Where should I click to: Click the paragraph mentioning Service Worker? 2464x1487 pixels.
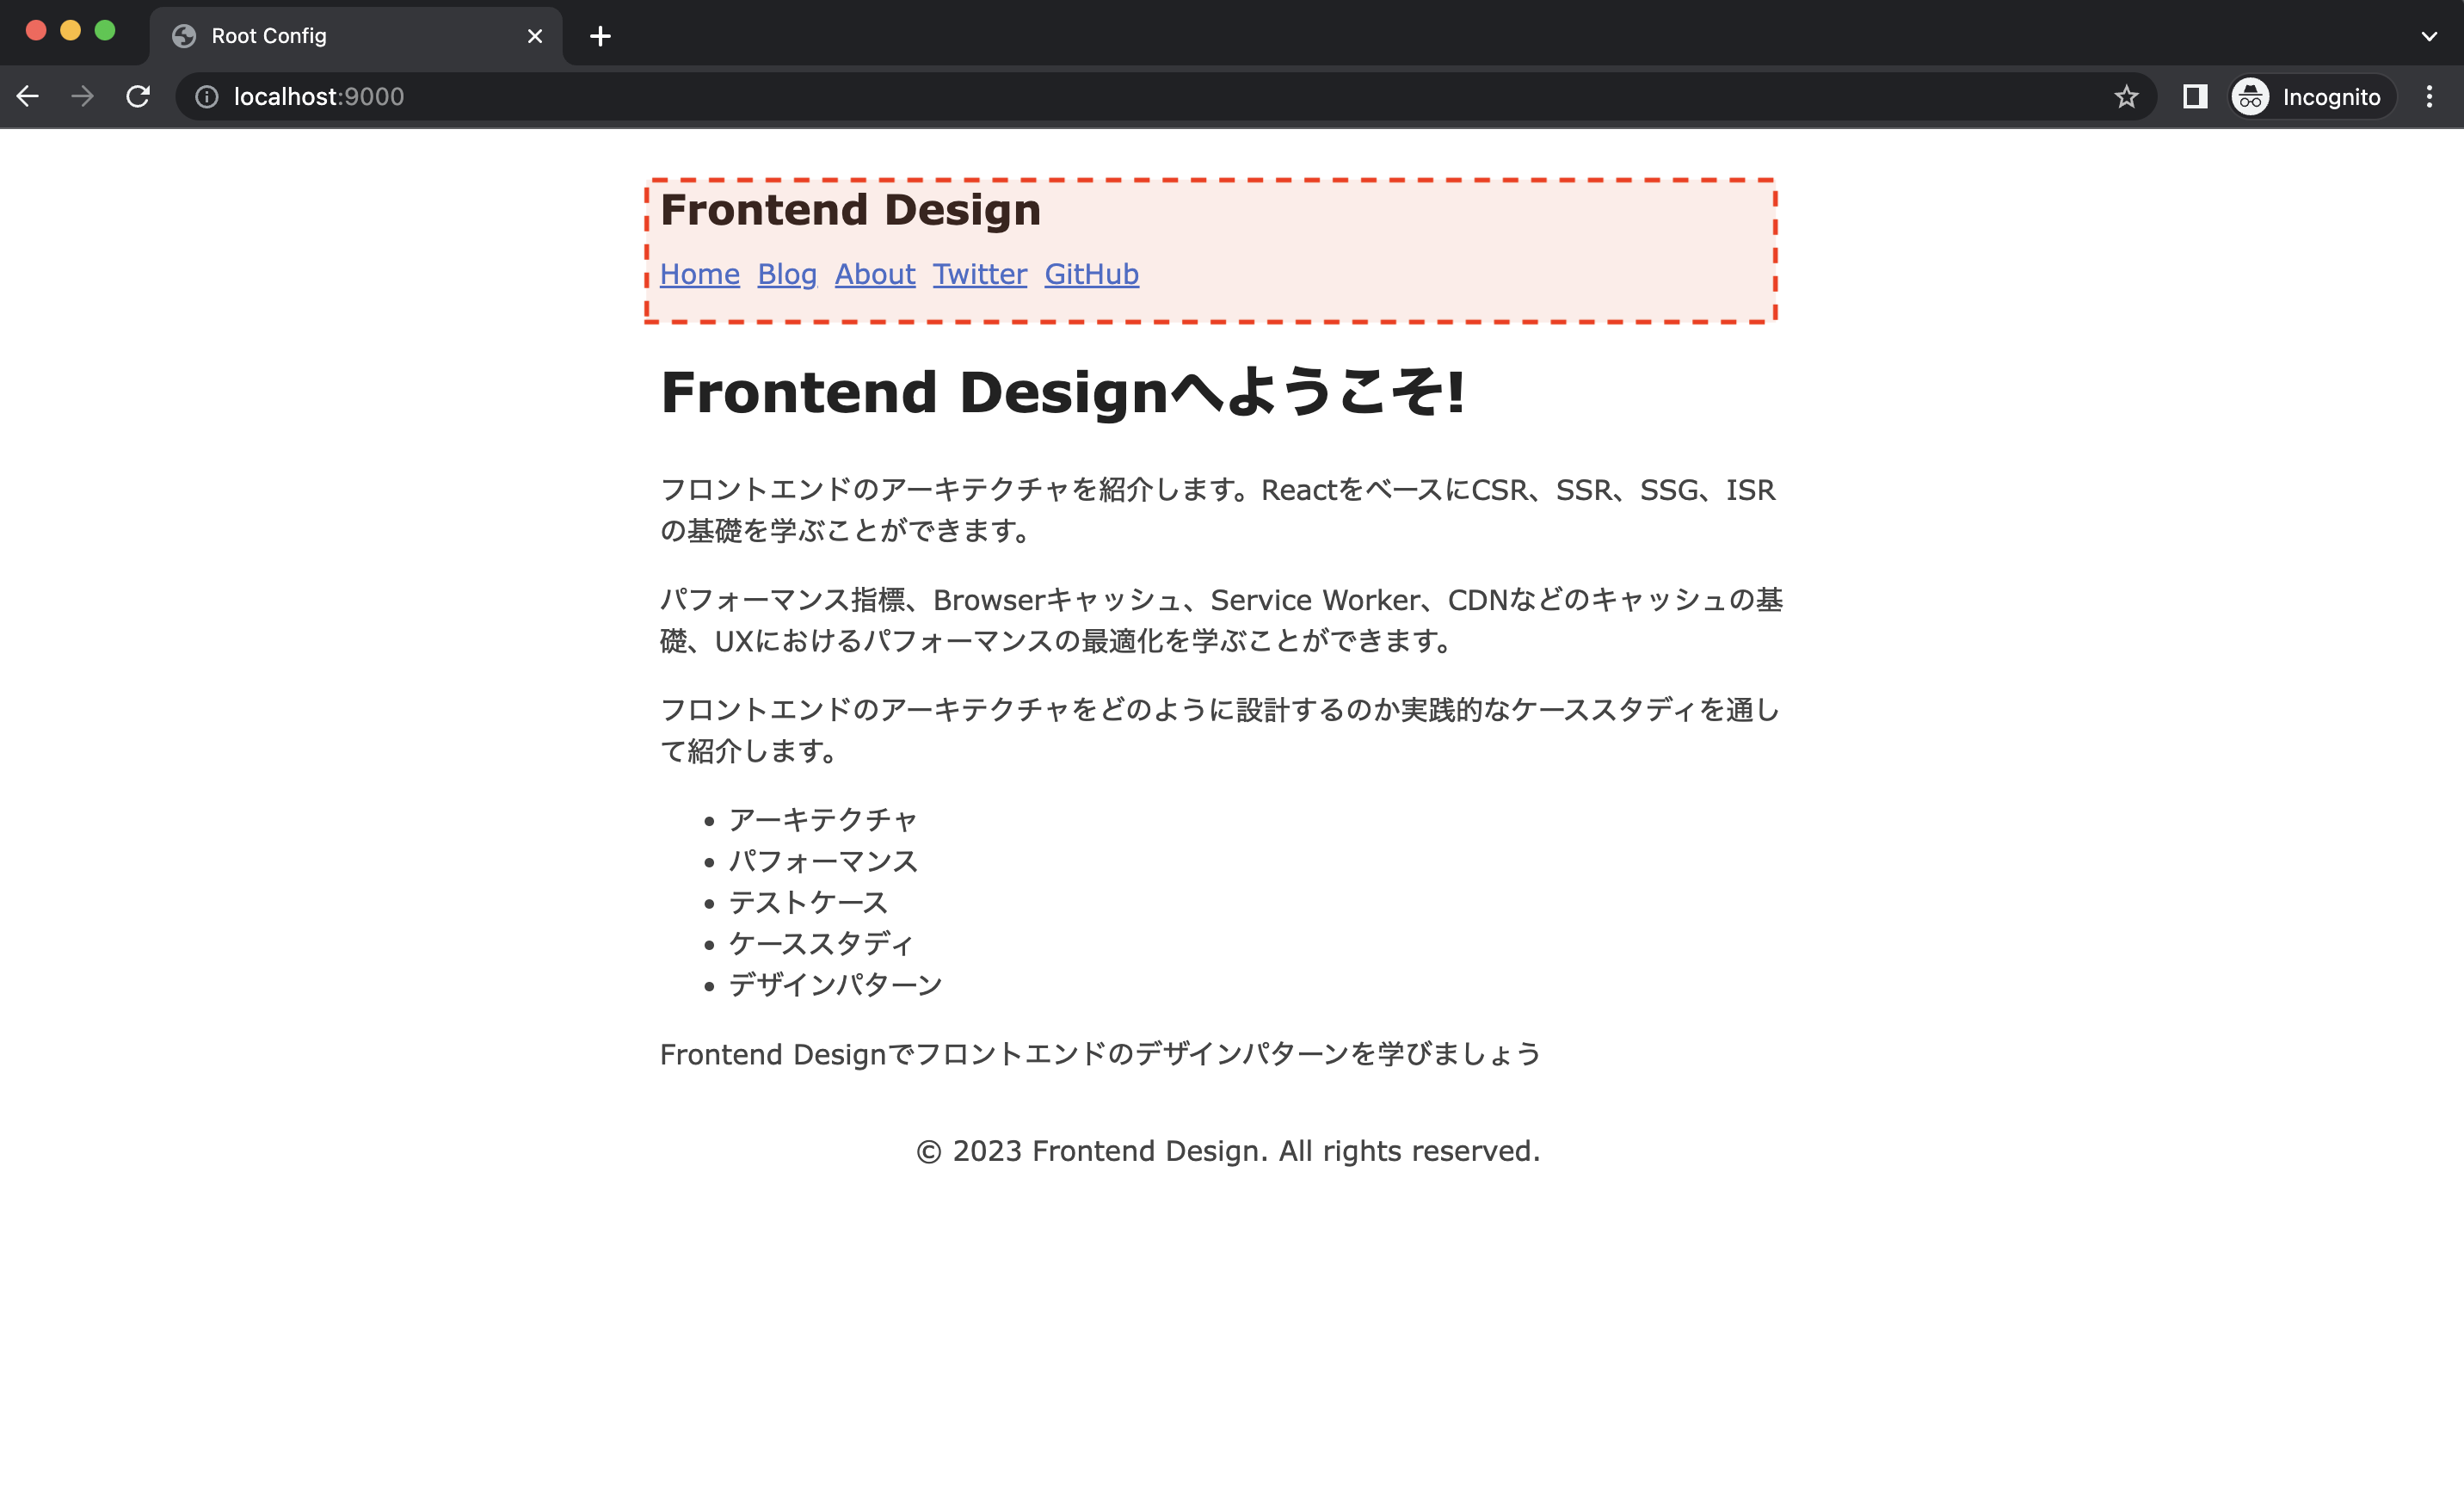[x=1221, y=620]
